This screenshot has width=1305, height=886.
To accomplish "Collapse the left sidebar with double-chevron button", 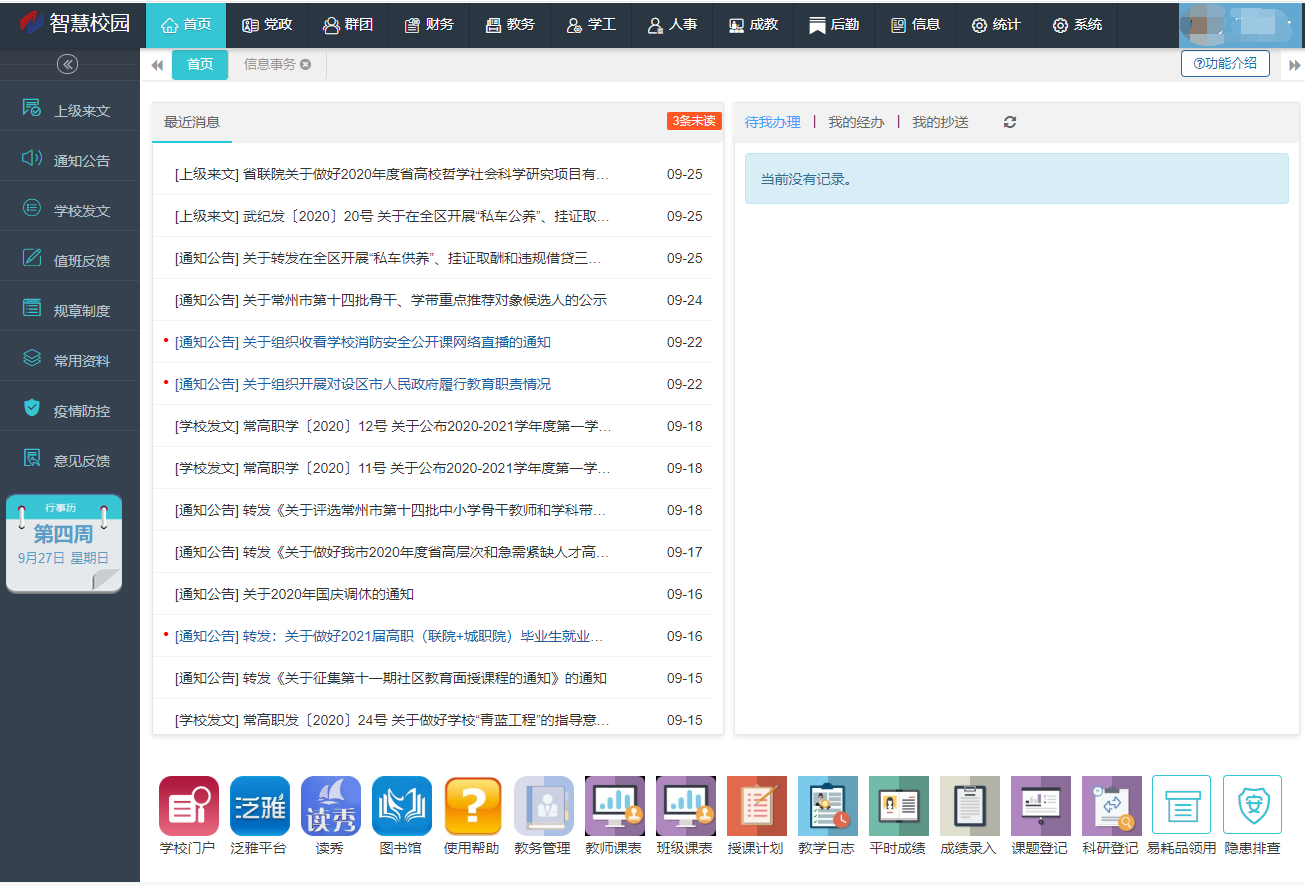I will coord(68,65).
